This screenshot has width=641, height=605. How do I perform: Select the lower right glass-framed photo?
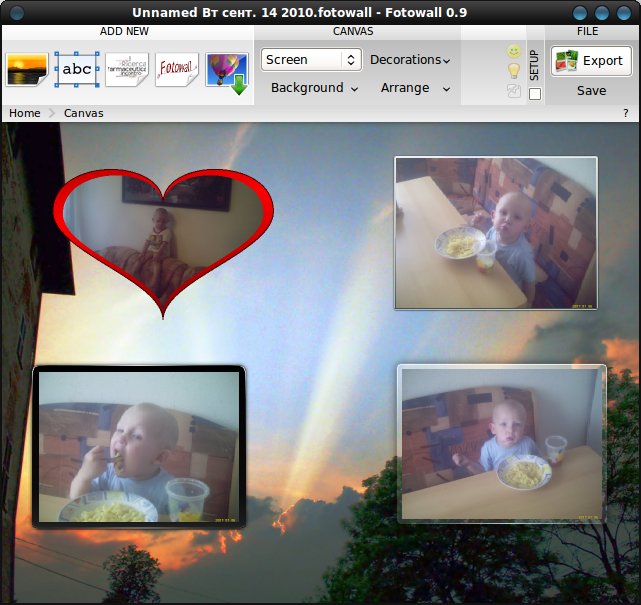[x=502, y=444]
